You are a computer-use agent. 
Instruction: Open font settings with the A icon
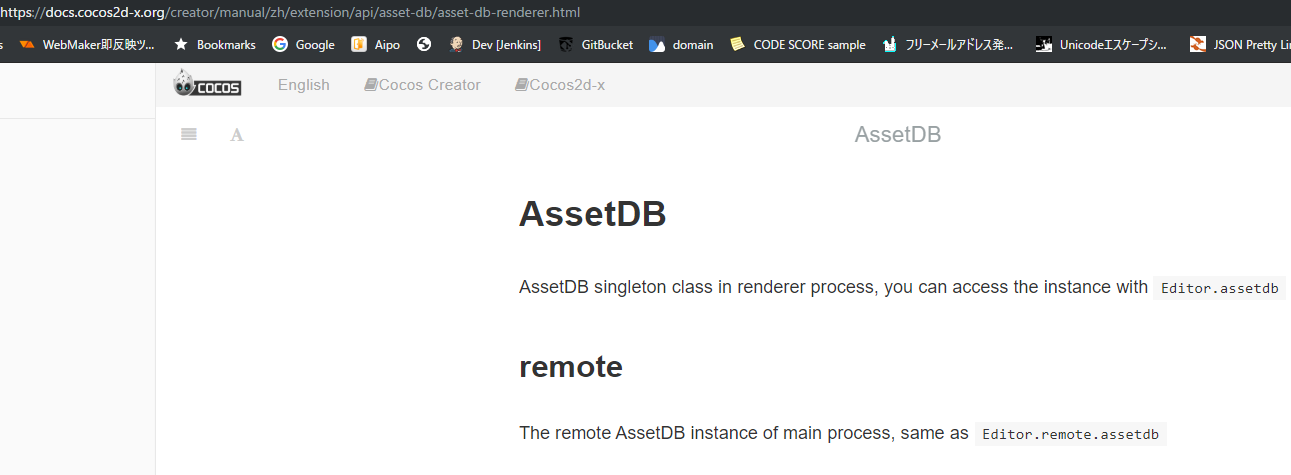coord(237,135)
